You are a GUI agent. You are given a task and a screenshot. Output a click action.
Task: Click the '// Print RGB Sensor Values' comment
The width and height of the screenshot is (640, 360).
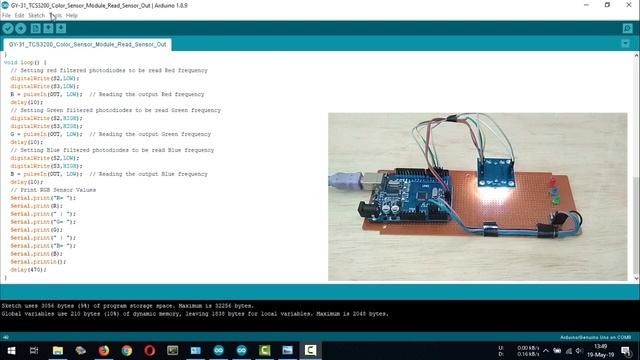(53, 190)
